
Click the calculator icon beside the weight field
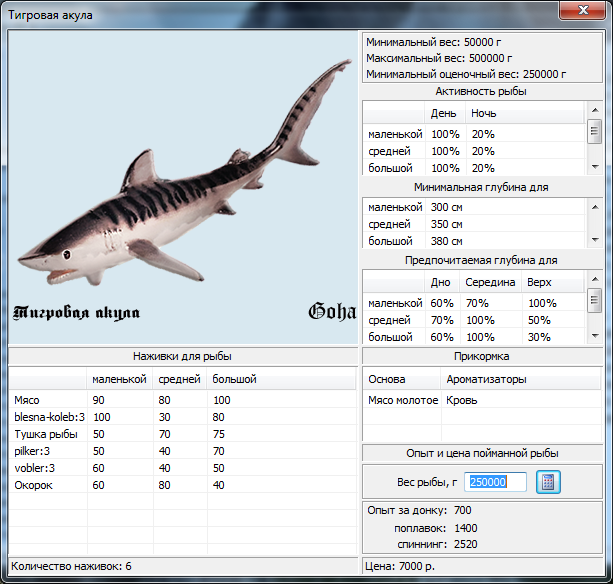(549, 481)
